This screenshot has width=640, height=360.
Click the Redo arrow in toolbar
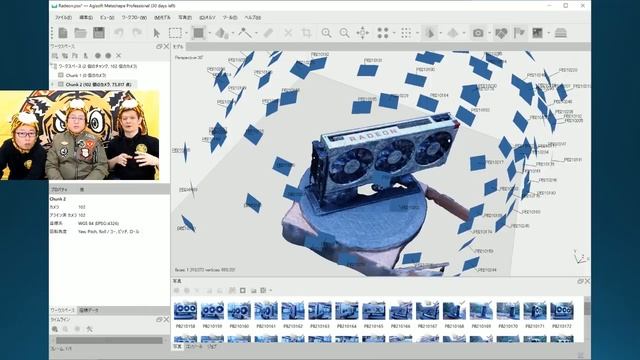pyautogui.click(x=137, y=33)
